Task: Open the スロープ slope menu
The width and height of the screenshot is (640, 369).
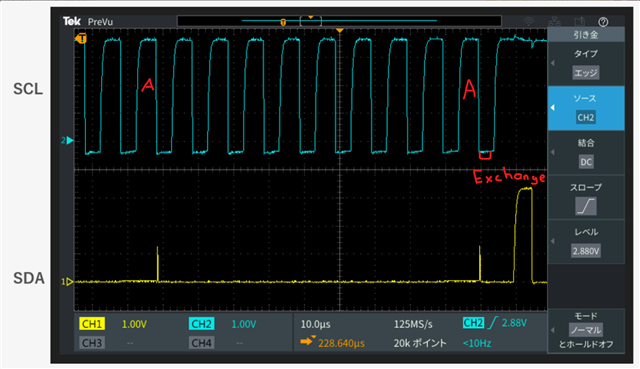Action: tap(586, 197)
